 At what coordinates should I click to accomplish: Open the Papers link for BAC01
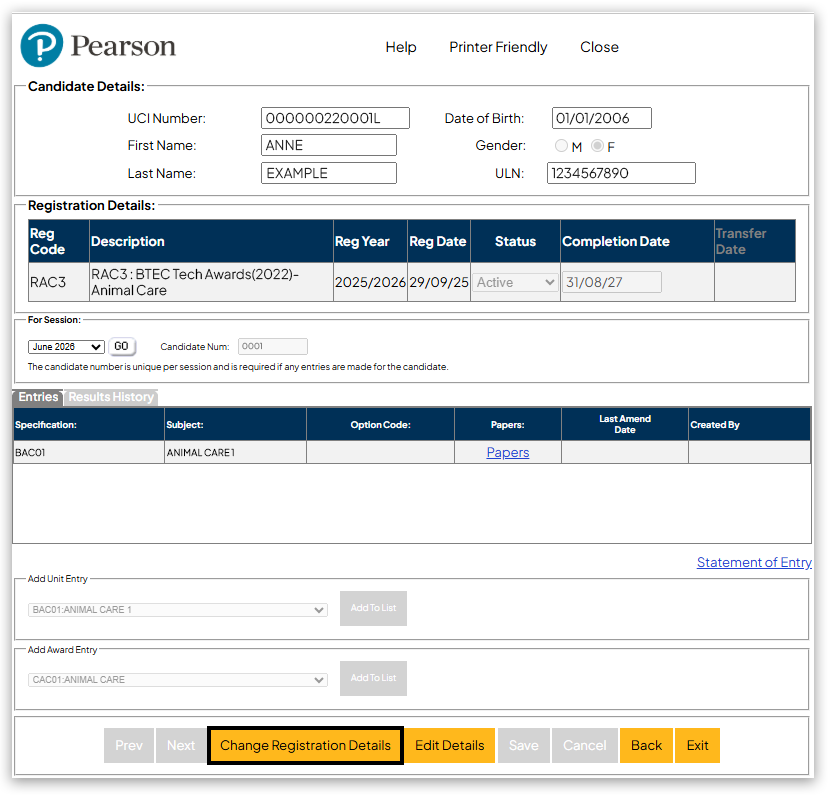(508, 453)
